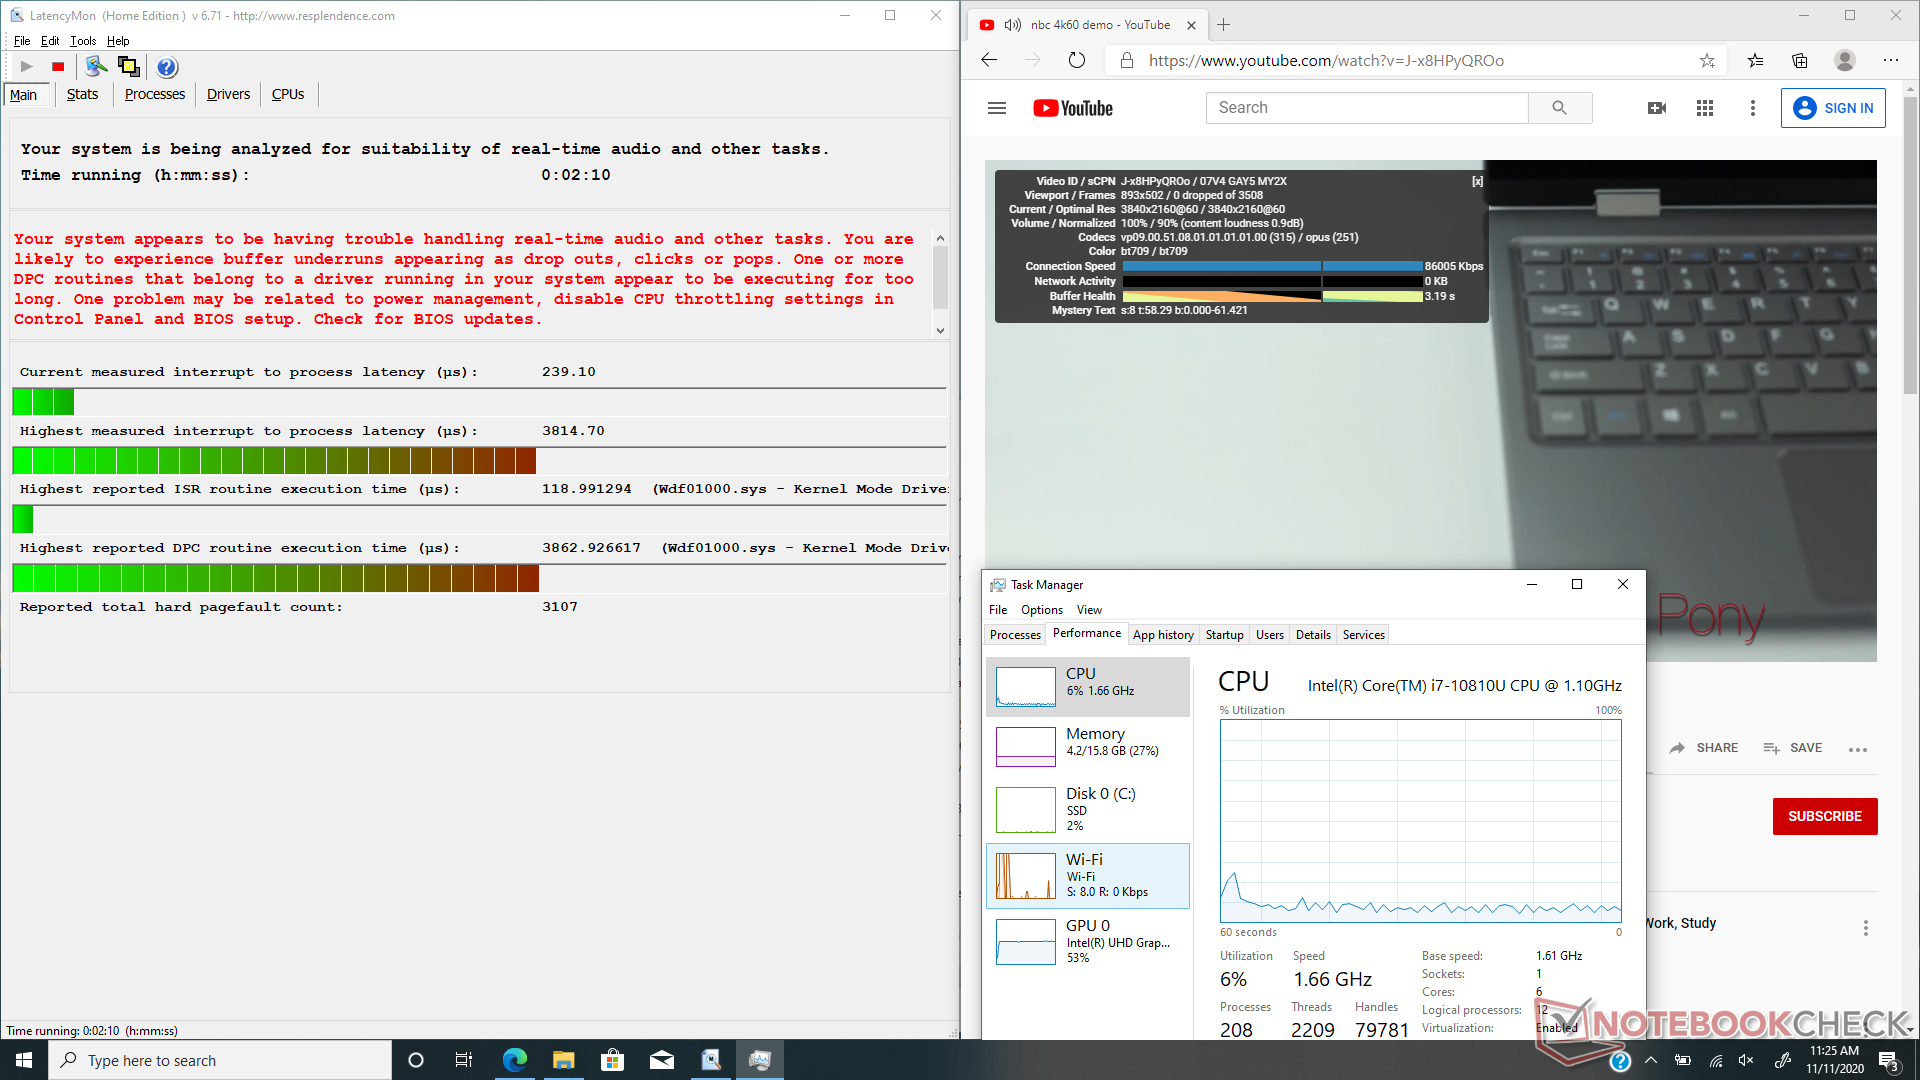
Task: Open the YouTube apps grid icon
Action: (x=1705, y=108)
